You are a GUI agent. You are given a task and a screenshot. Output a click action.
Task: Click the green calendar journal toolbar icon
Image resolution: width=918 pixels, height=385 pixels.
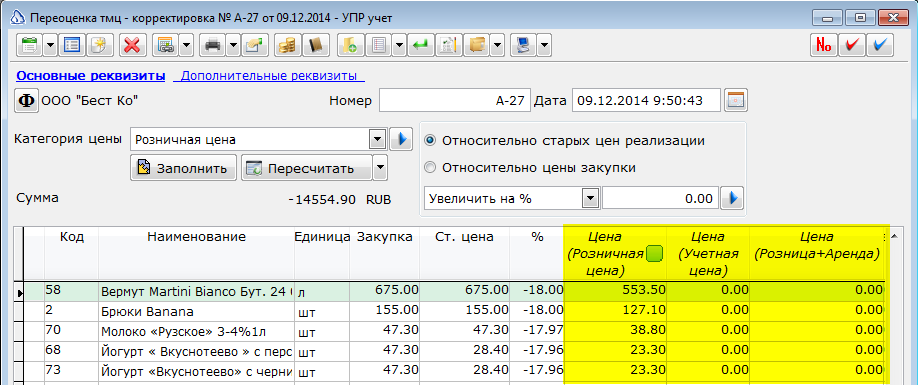[x=29, y=45]
